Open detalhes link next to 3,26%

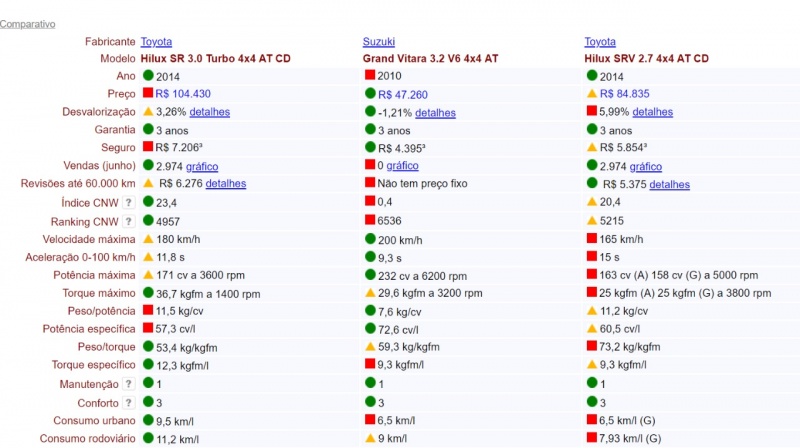tap(210, 112)
